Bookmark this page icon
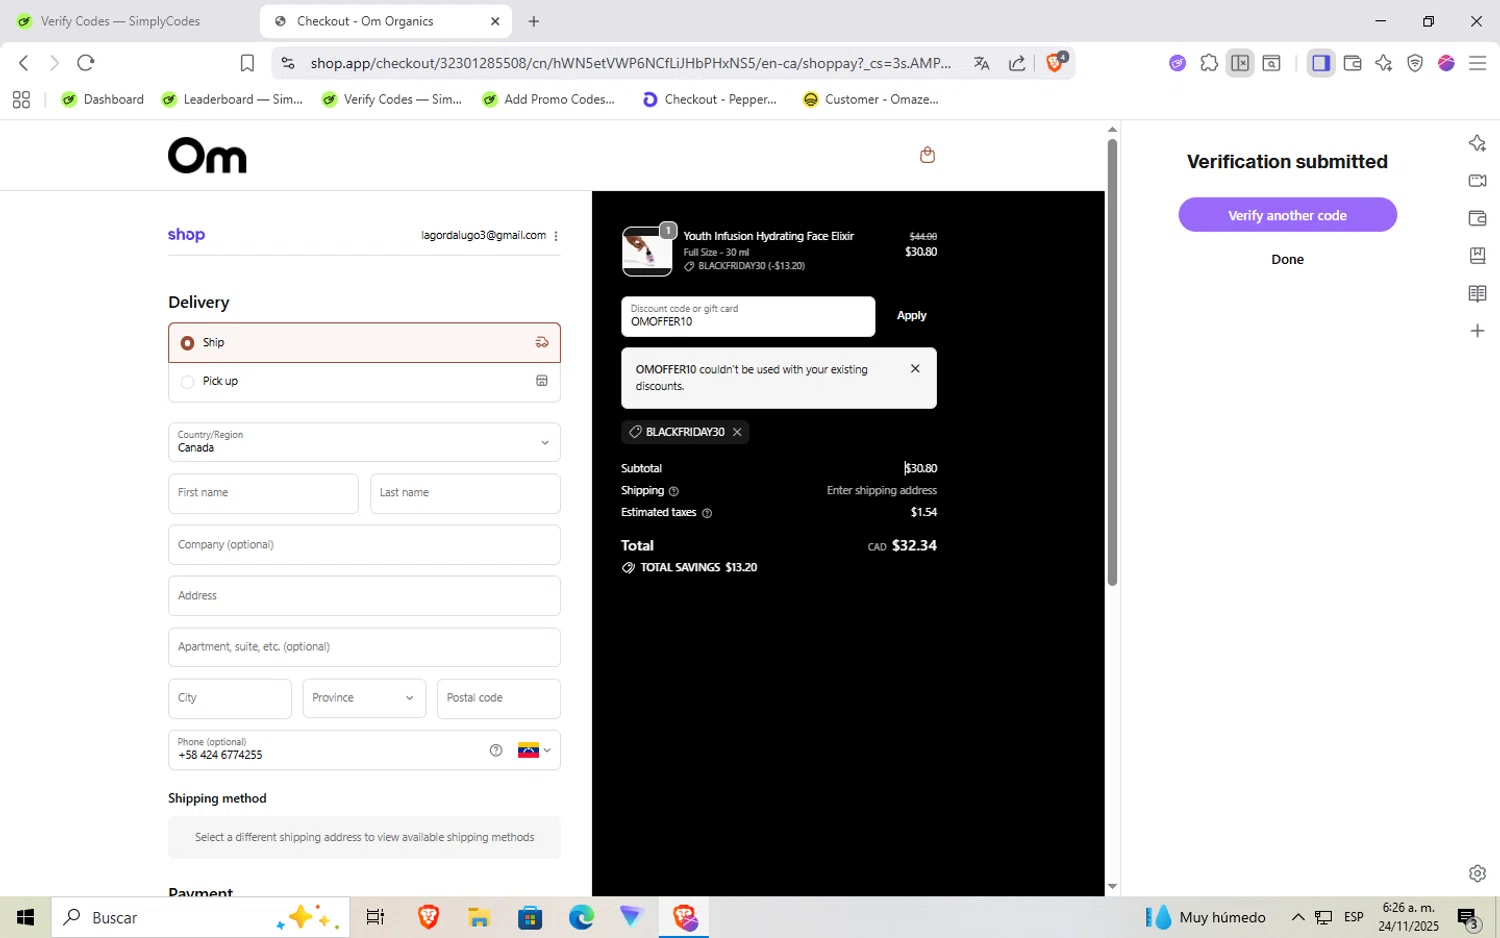Viewport: 1500px width, 938px height. point(247,63)
